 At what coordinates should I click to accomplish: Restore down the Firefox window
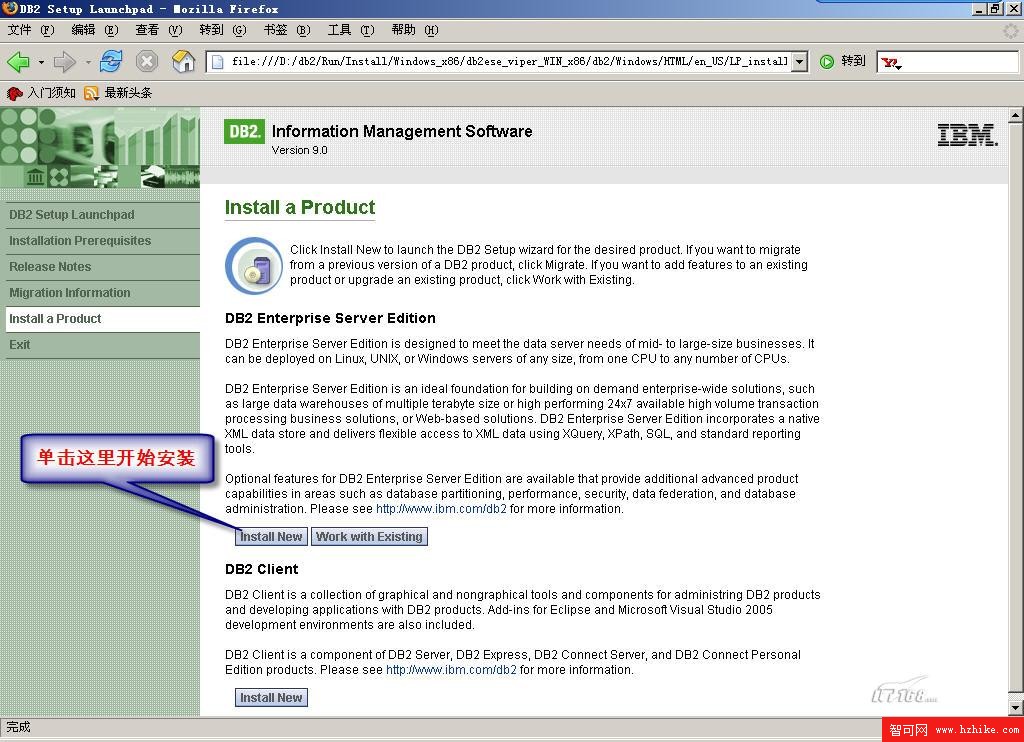(994, 8)
